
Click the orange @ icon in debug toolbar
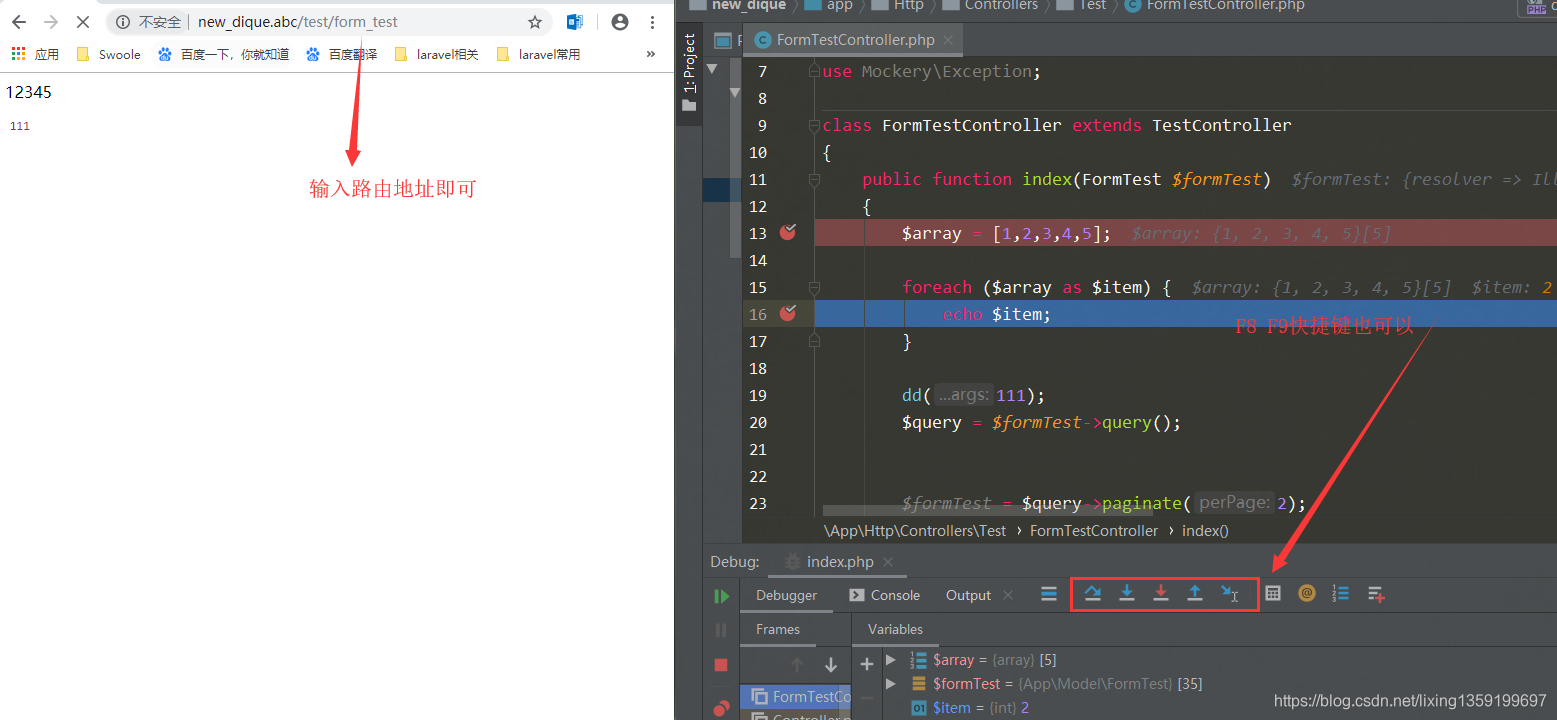1307,593
